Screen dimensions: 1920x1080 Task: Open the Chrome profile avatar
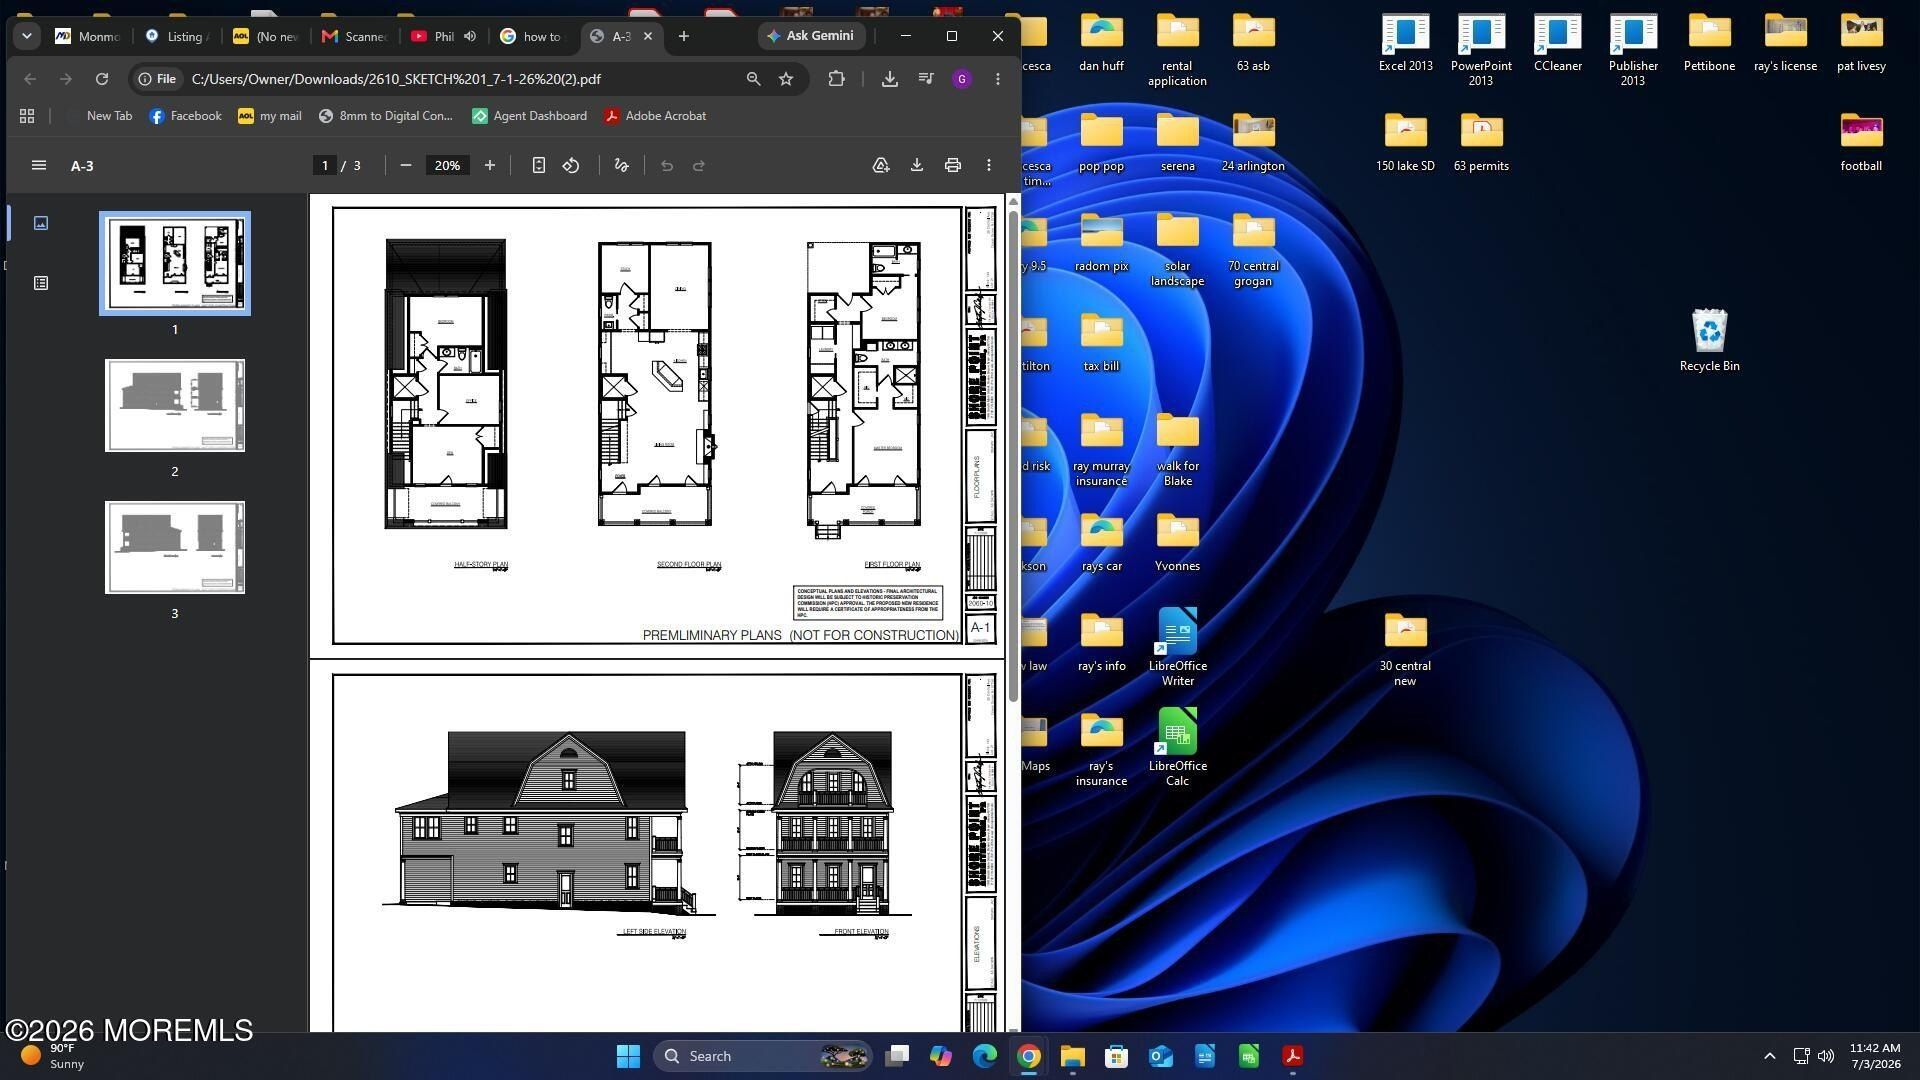point(962,79)
